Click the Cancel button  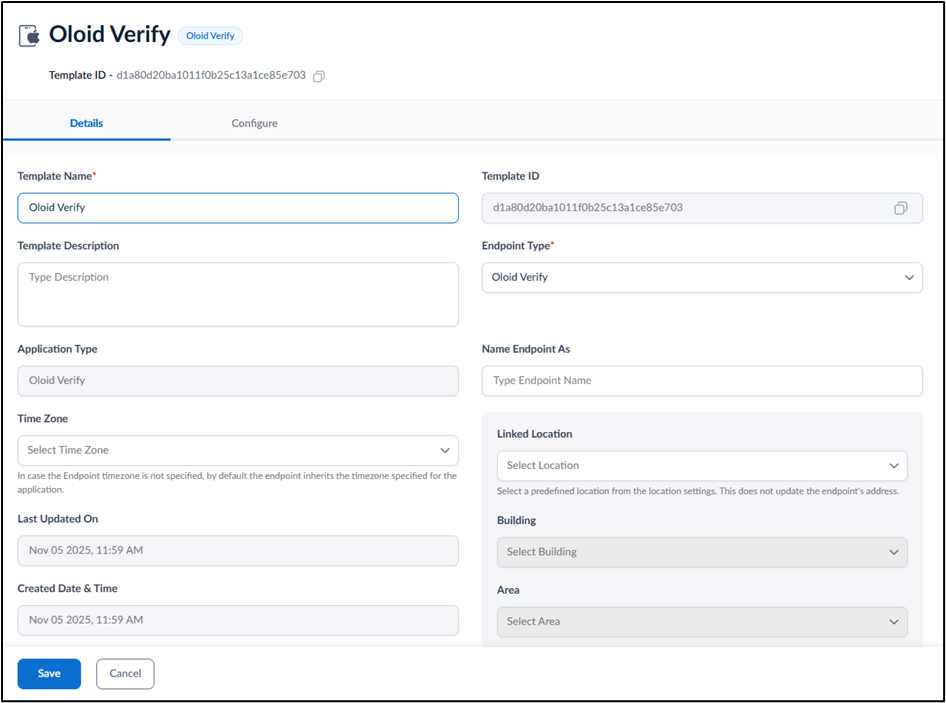coord(125,673)
